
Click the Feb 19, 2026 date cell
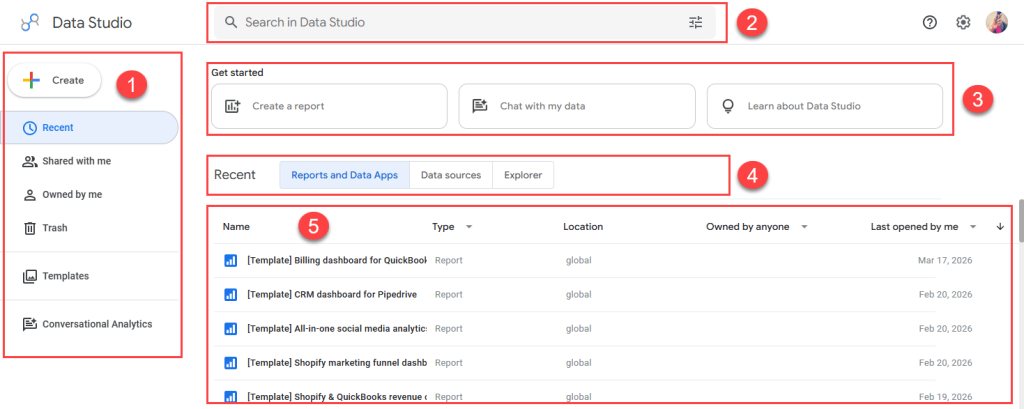pyautogui.click(x=945, y=397)
